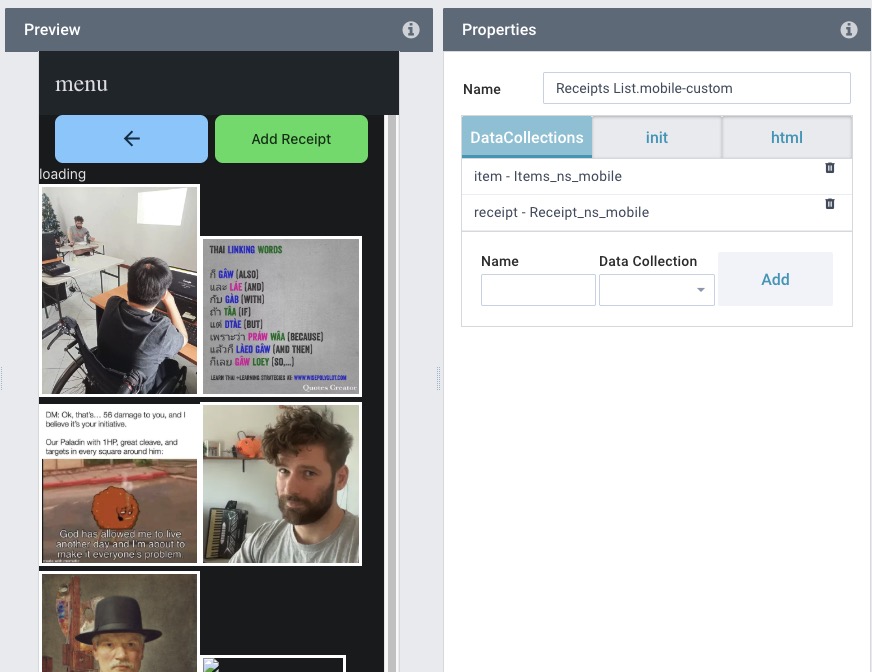Image resolution: width=872 pixels, height=672 pixels.
Task: Click the Paladin meme image
Action: coord(119,484)
